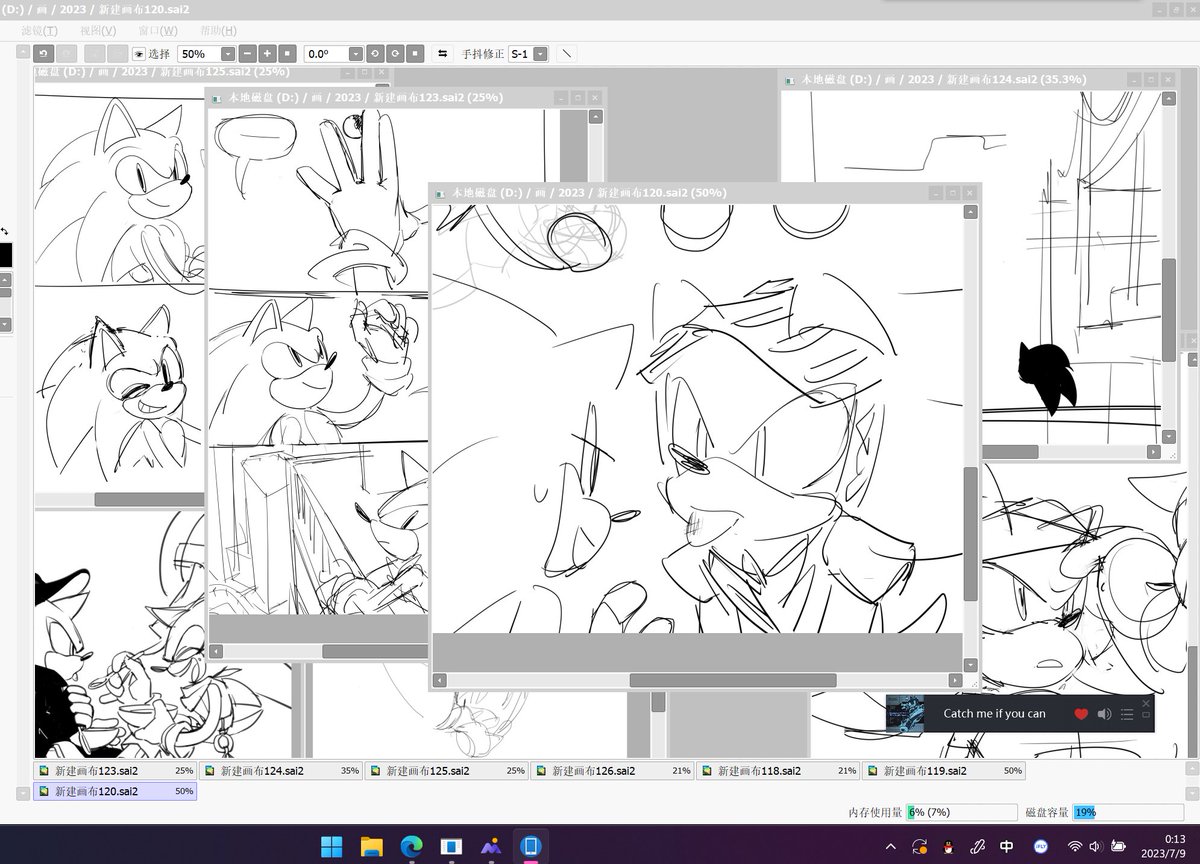The height and width of the screenshot is (864, 1200).
Task: Click the album art thumbnail in music player
Action: click(904, 714)
